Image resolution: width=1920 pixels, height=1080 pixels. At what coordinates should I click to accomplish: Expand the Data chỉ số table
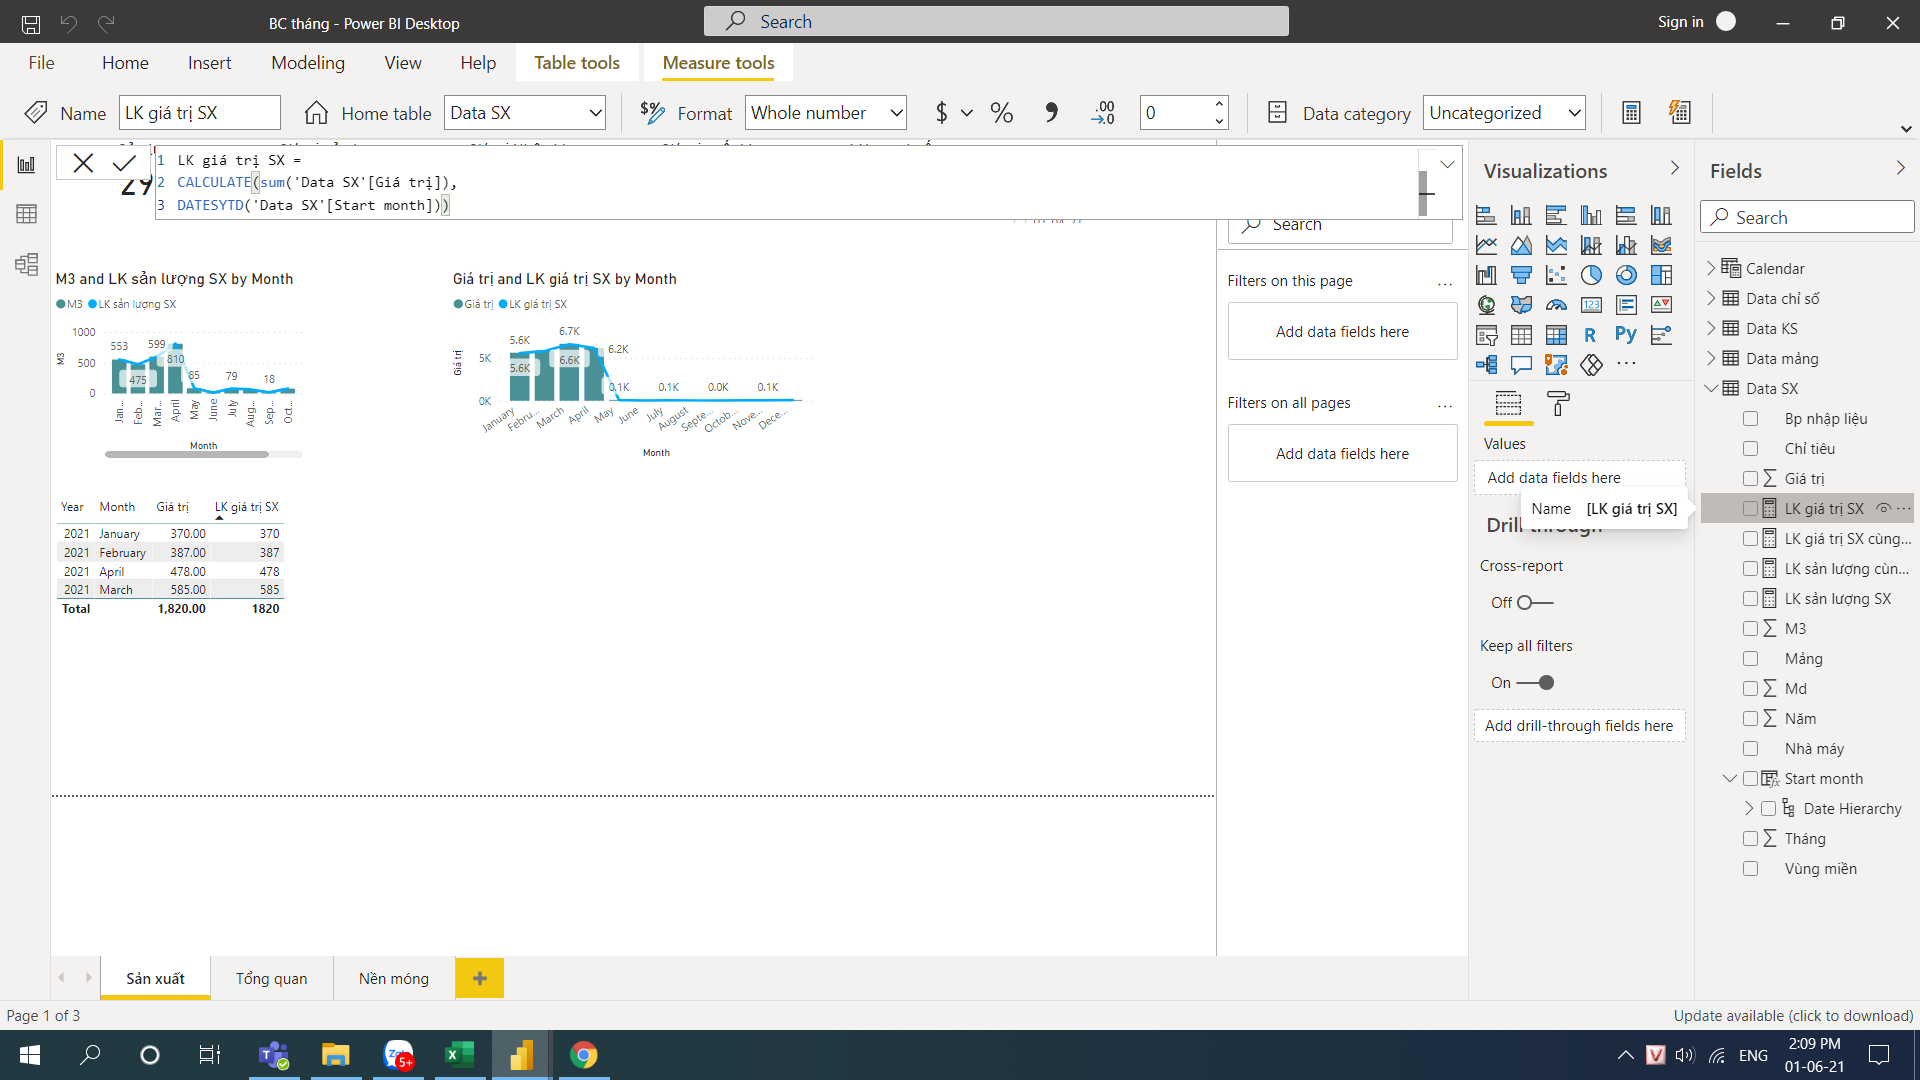point(1711,298)
